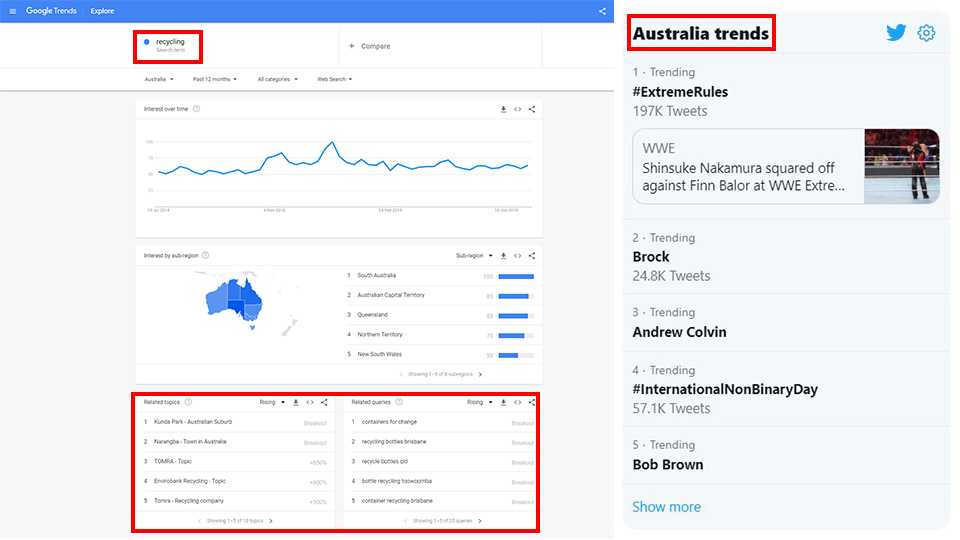Click the share icon in the blue header
The height and width of the screenshot is (540, 960).
coord(602,11)
